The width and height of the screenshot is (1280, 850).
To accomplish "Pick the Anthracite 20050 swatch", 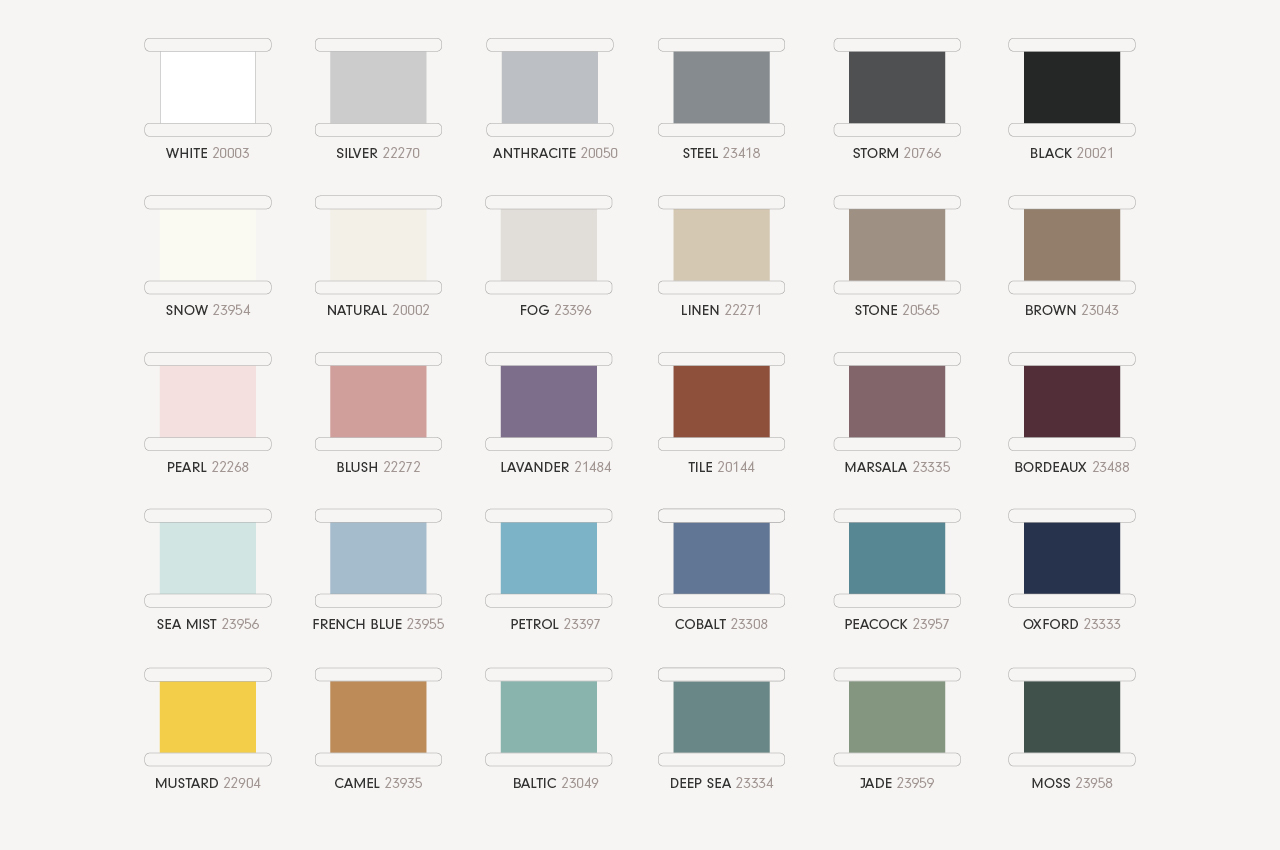I will click(549, 88).
